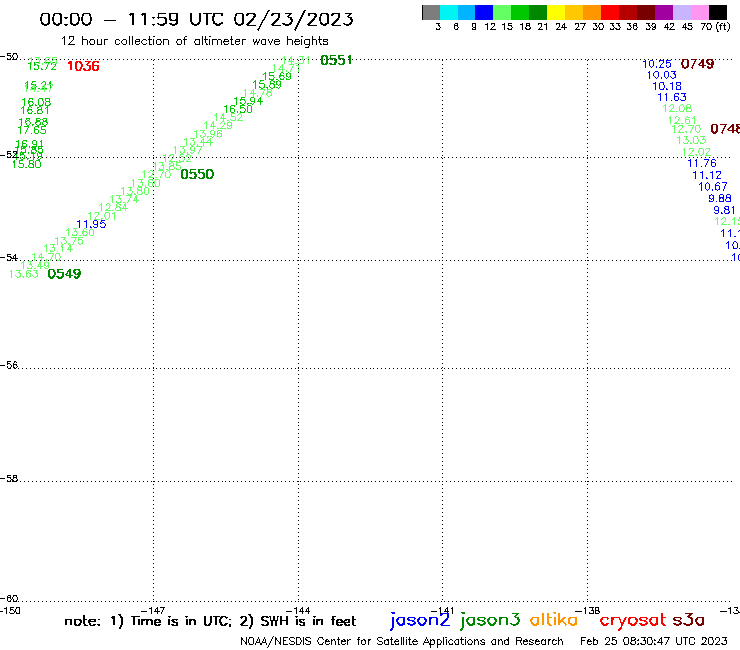Click the '13.96' wave height value
This screenshot has width=740, height=650.
(x=208, y=134)
